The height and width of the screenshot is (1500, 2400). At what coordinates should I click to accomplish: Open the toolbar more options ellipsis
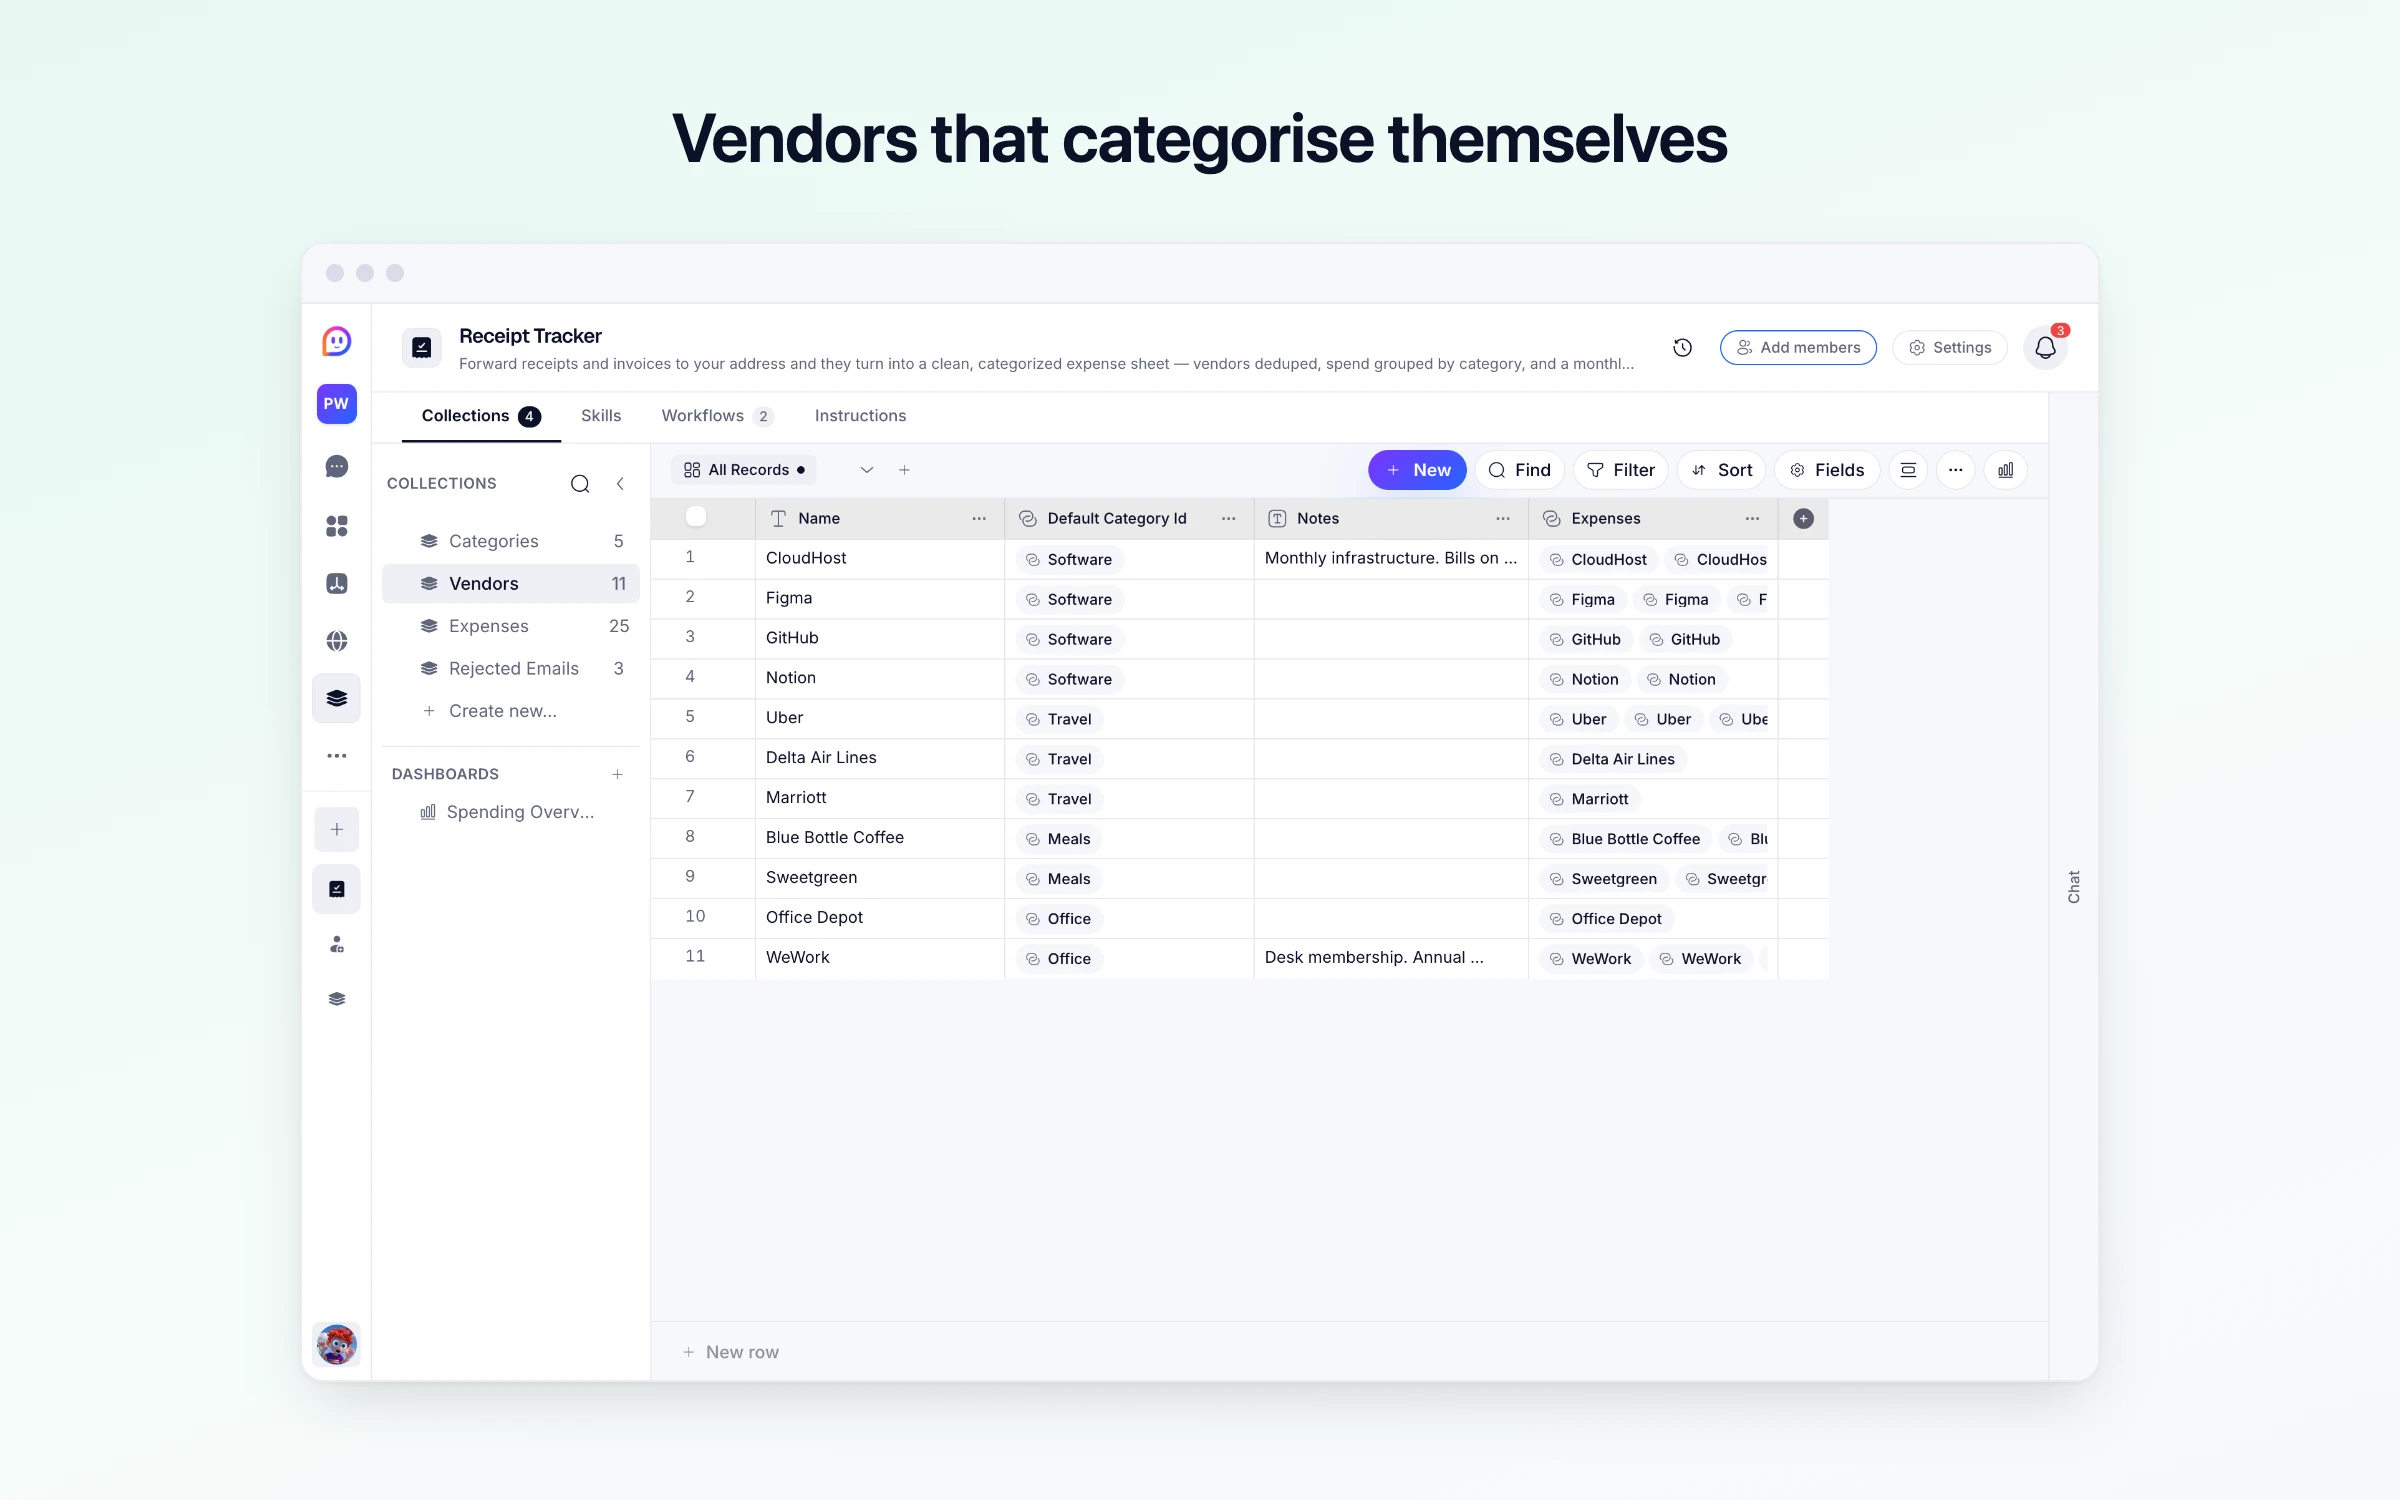pos(1955,470)
